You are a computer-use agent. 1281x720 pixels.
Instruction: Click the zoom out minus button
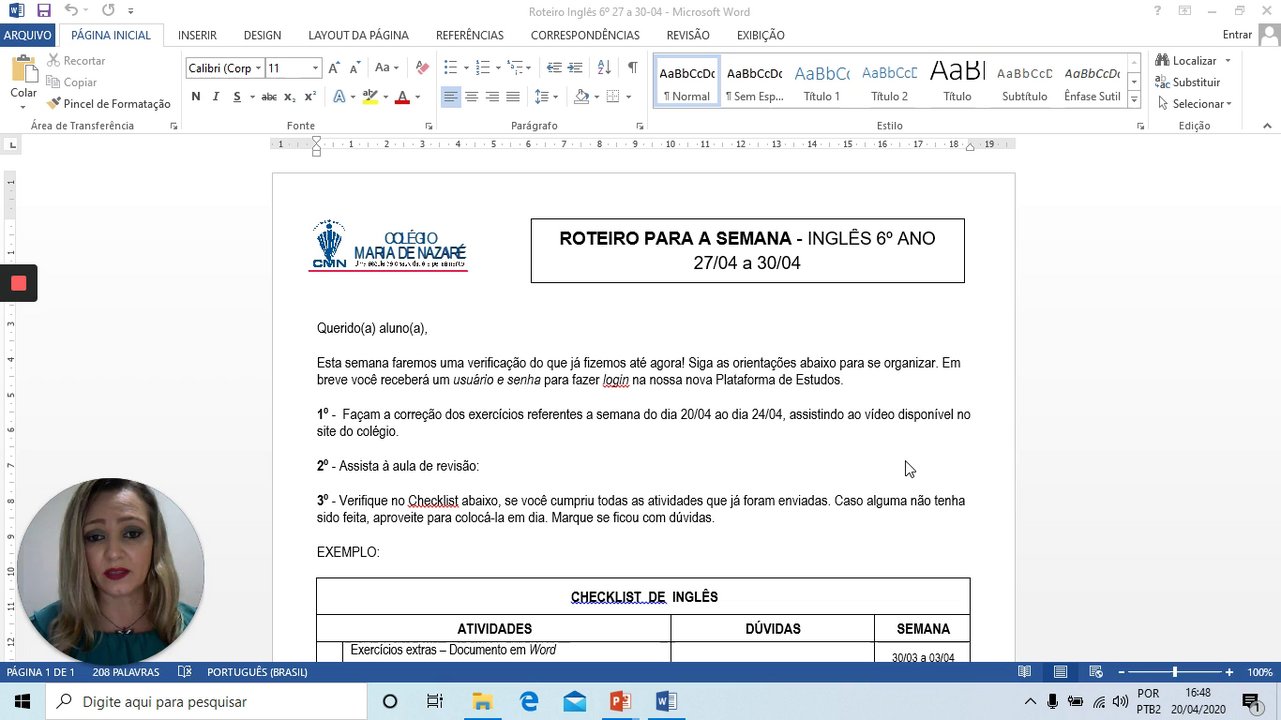pyautogui.click(x=1121, y=672)
